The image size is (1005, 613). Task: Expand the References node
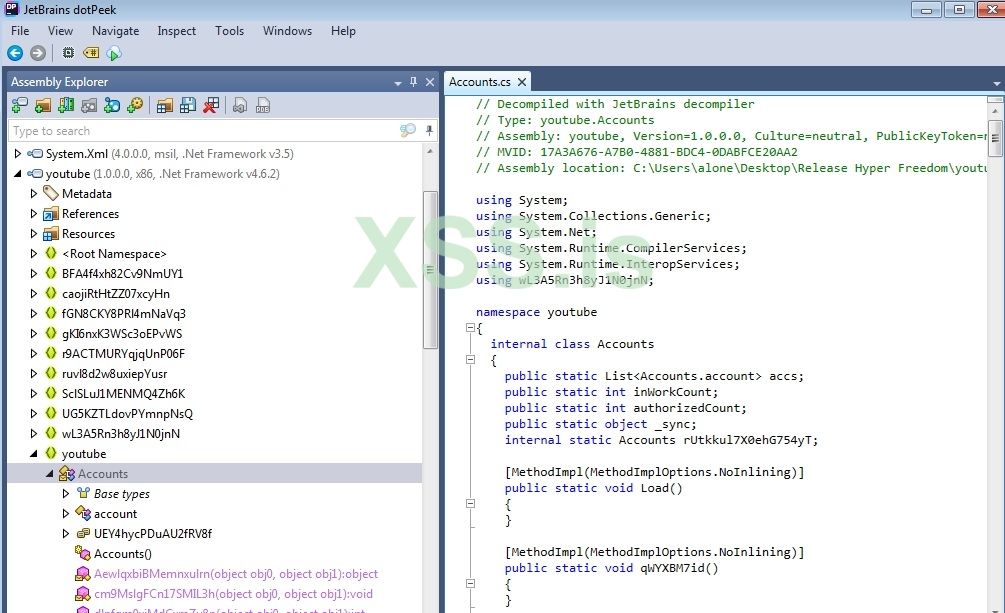pos(34,214)
